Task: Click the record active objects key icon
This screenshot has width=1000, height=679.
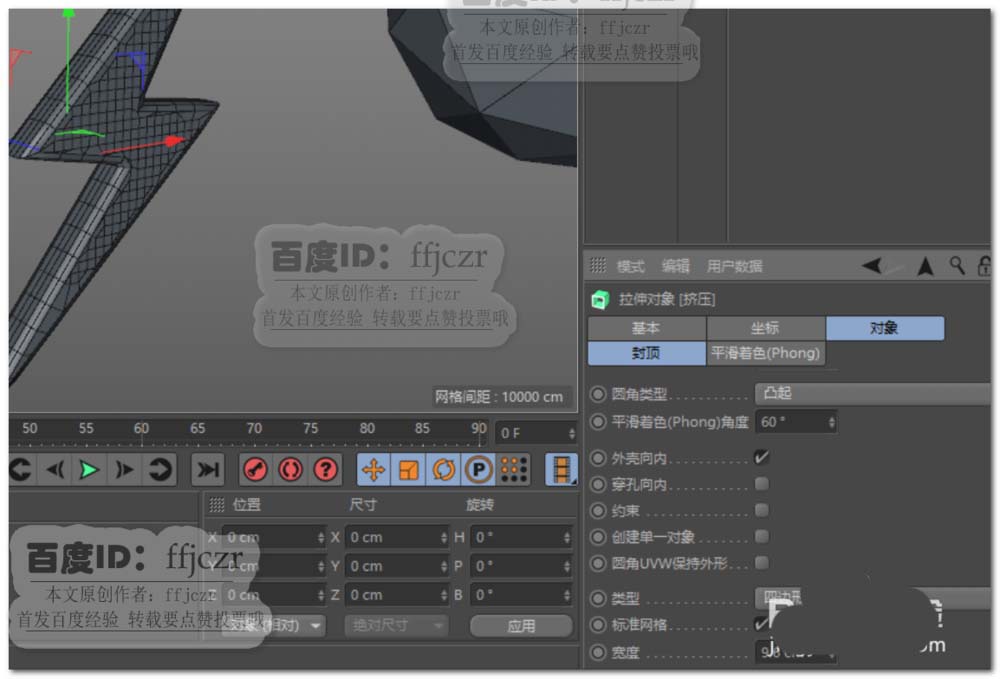Action: [x=255, y=469]
